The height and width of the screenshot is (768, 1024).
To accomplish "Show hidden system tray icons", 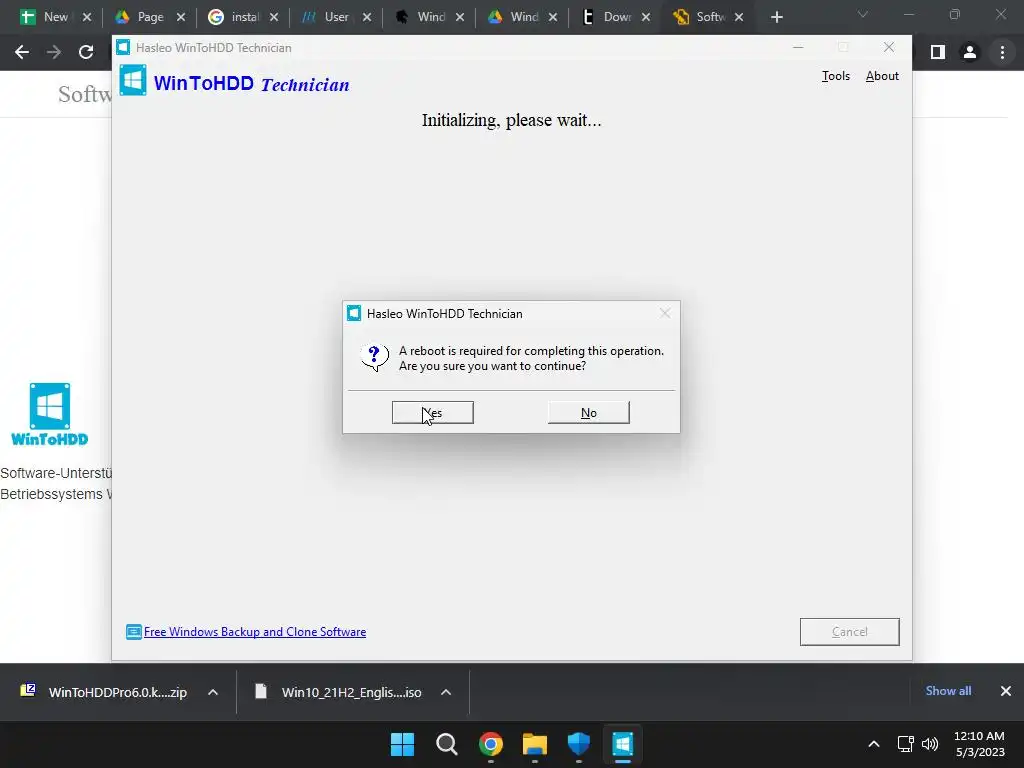I will (874, 744).
